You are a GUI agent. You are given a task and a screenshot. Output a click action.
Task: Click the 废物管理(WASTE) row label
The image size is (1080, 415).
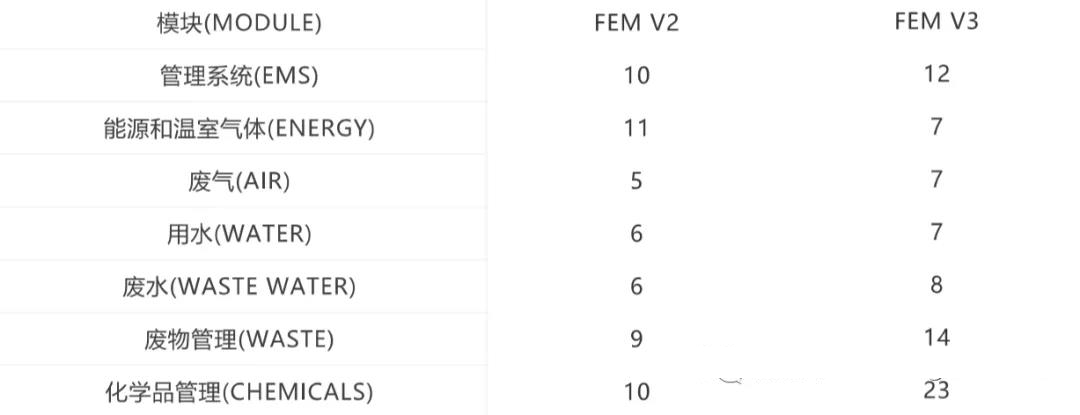click(x=239, y=339)
